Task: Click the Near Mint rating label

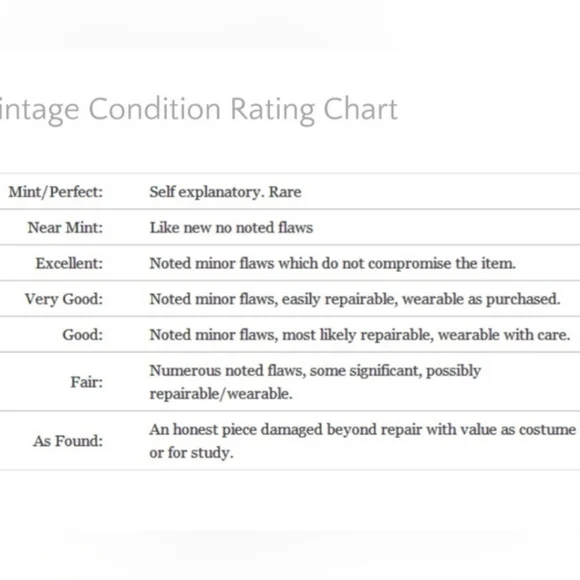Action: click(65, 227)
